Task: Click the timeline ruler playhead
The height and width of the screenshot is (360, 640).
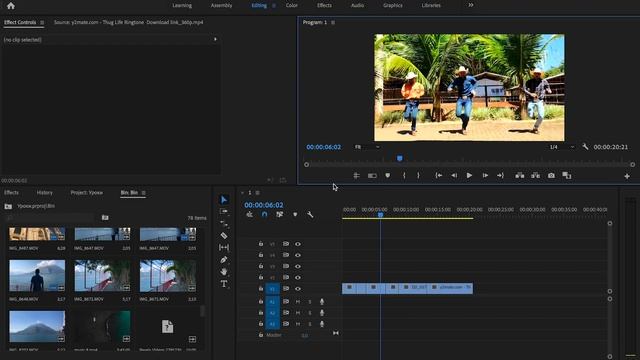Action: 380,214
